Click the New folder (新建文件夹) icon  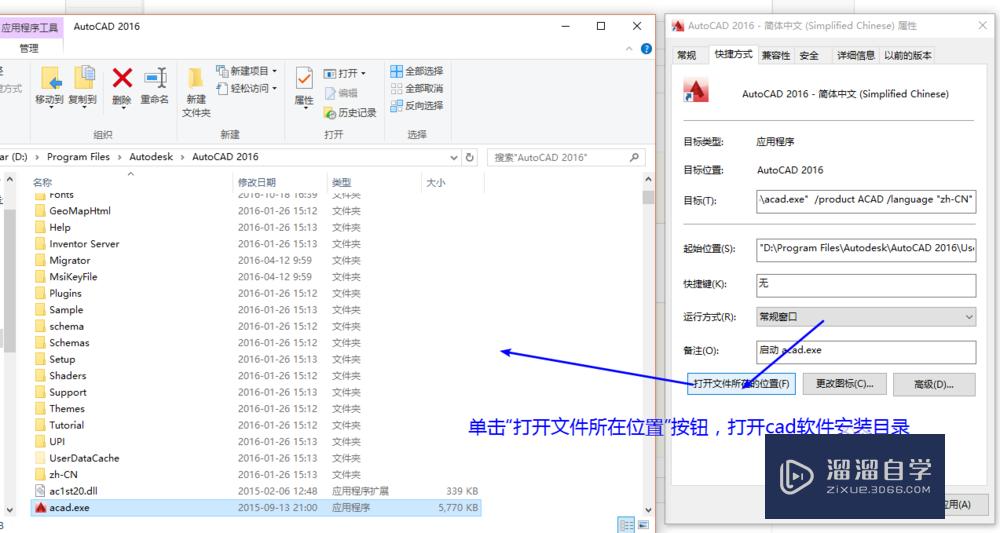[196, 78]
